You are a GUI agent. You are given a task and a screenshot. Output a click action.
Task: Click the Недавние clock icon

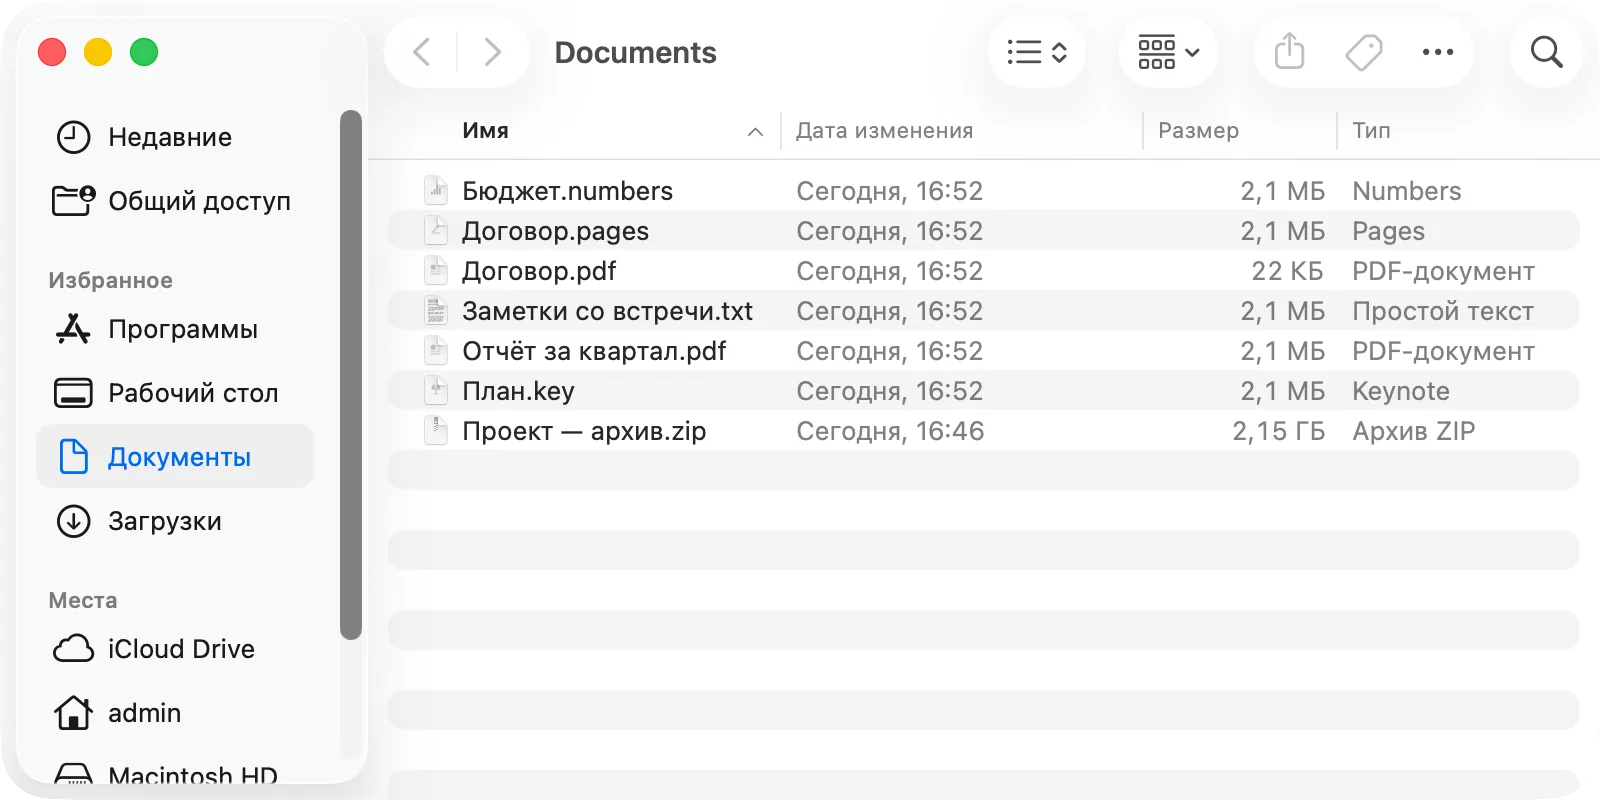tap(73, 137)
